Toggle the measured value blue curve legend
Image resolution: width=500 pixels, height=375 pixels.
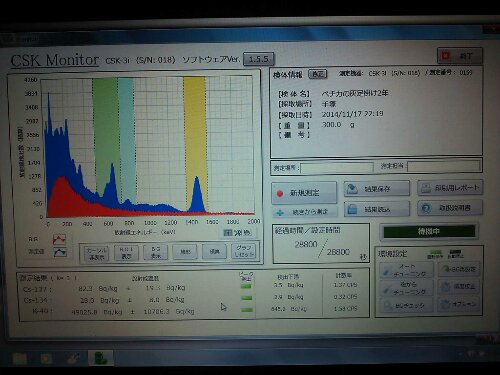[x=60, y=252]
